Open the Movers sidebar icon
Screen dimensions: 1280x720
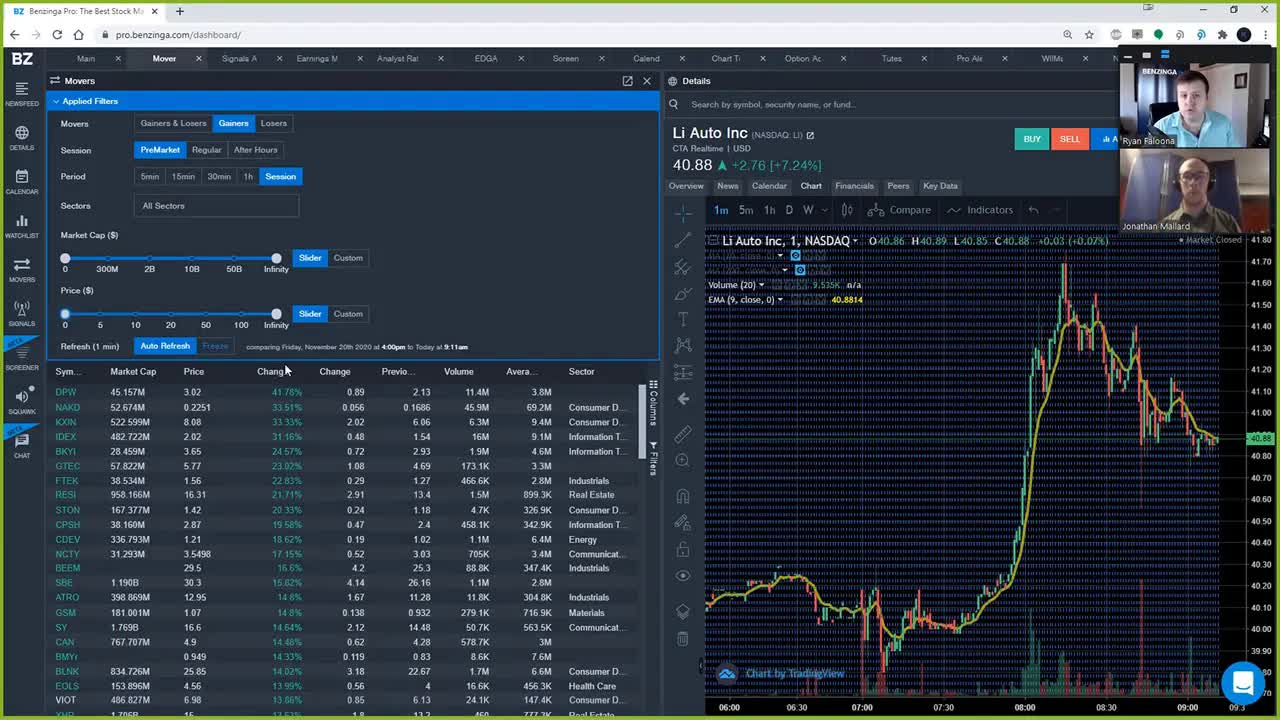(x=22, y=270)
